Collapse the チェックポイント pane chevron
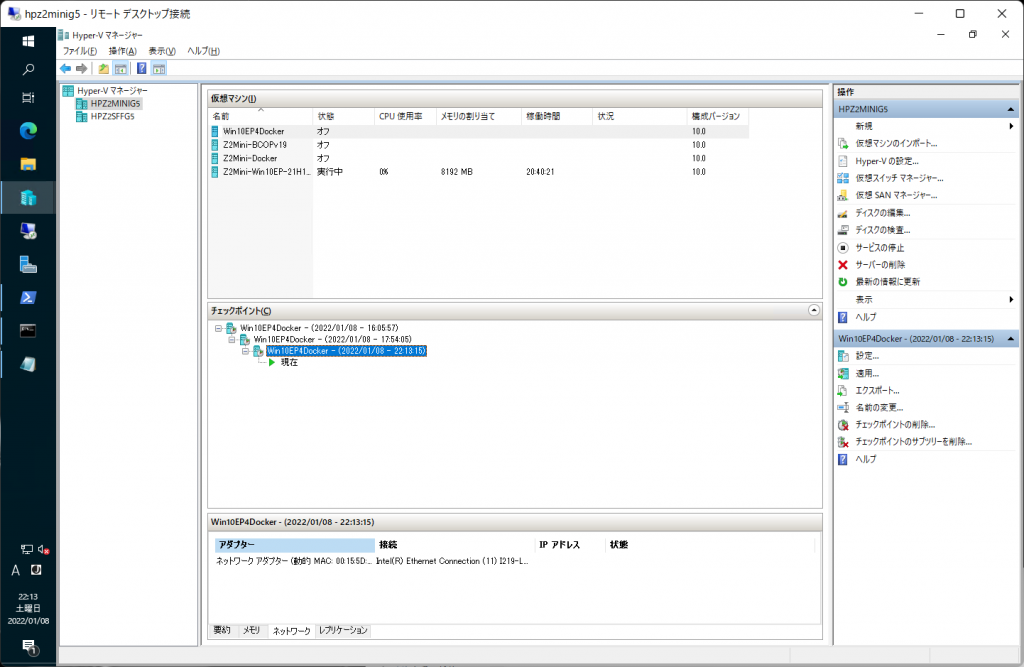This screenshot has height=667, width=1024. (x=814, y=310)
